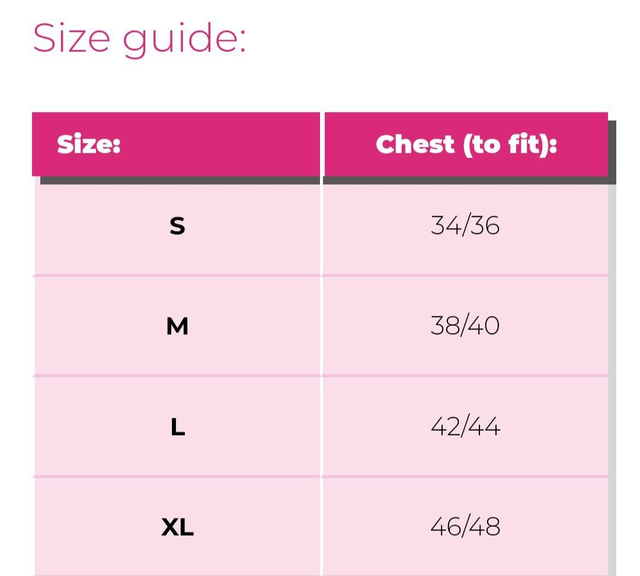Click the divider line between M and L rows
The width and height of the screenshot is (640, 576).
click(x=320, y=376)
